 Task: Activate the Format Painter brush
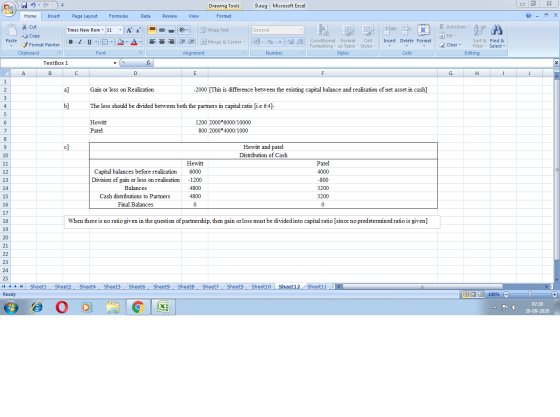tap(41, 45)
